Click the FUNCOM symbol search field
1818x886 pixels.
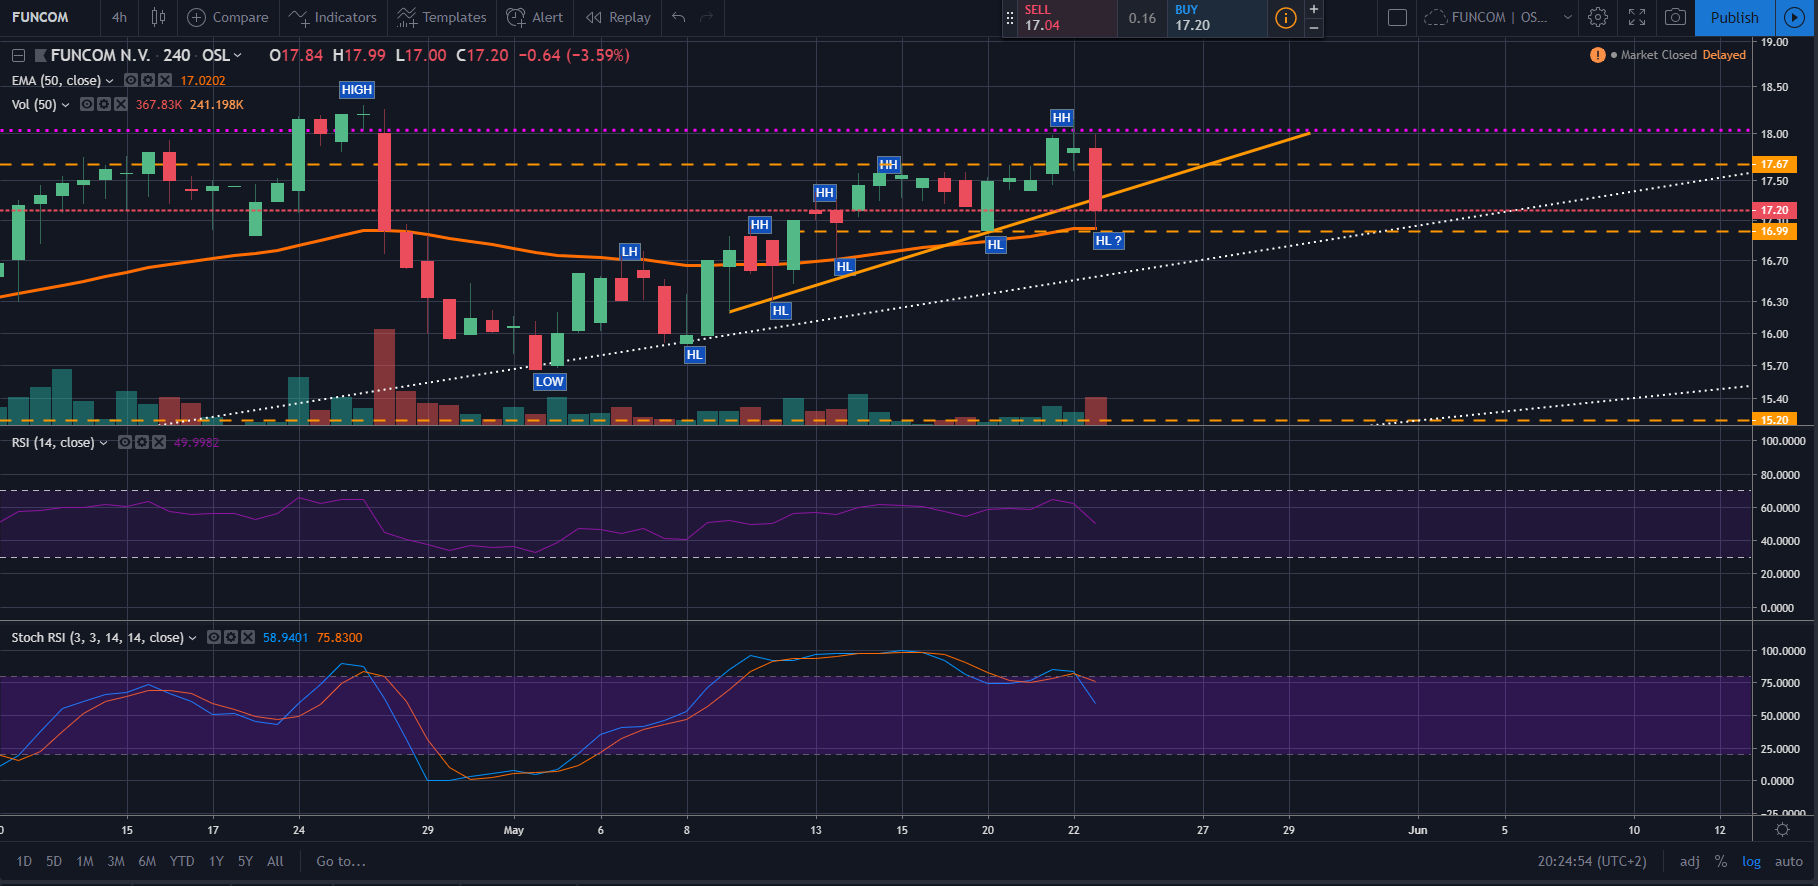pos(48,17)
